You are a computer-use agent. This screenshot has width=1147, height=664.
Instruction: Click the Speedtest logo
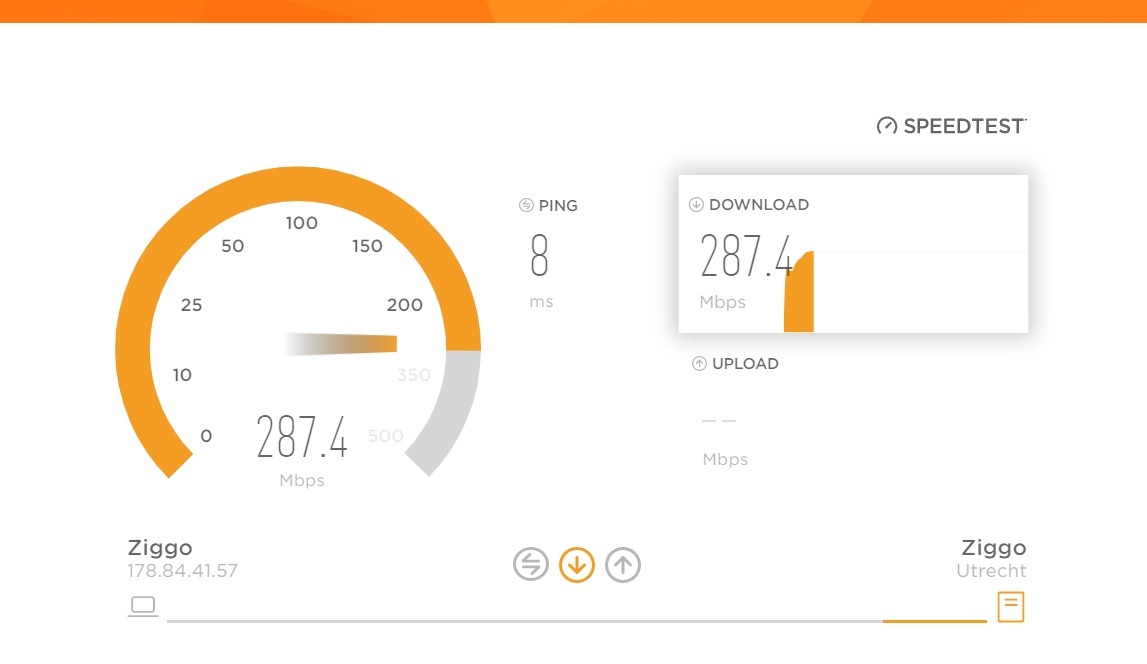tap(951, 126)
